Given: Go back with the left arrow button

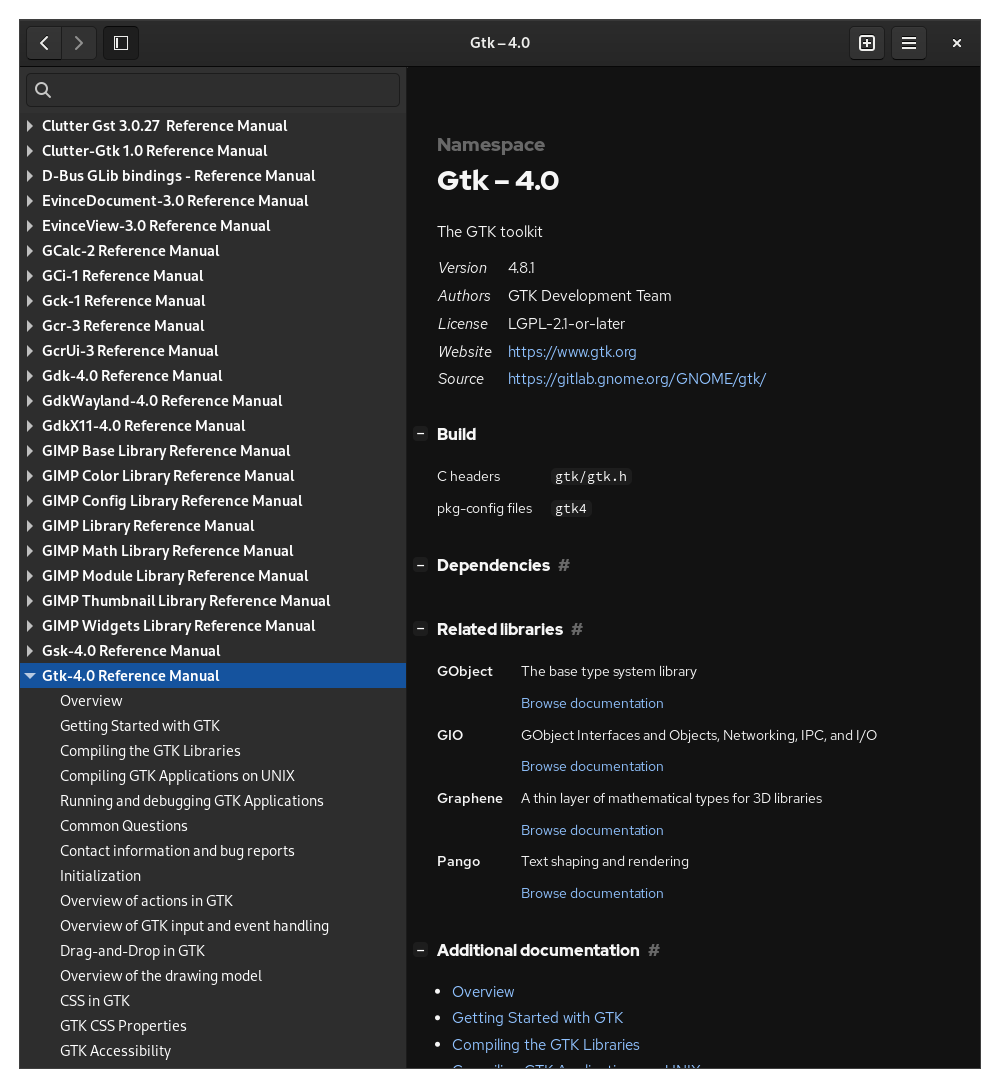Looking at the screenshot, I should coord(44,43).
